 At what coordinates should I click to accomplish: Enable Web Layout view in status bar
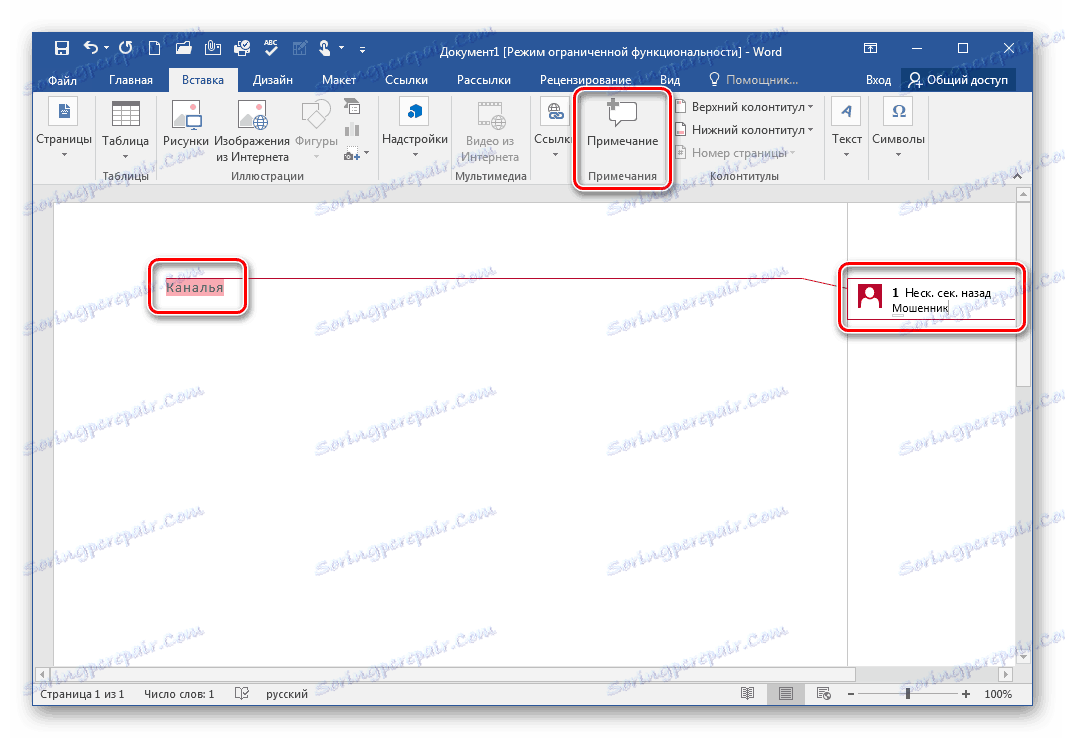(823, 693)
